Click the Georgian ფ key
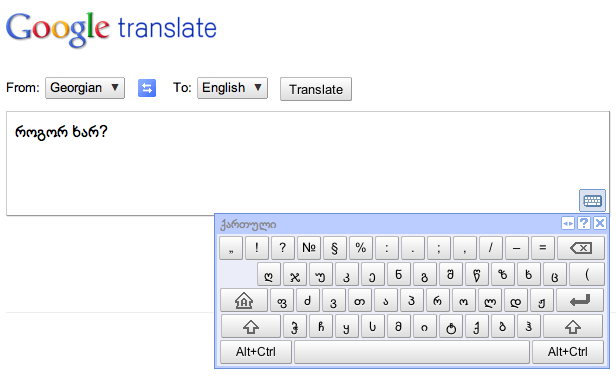 282,301
